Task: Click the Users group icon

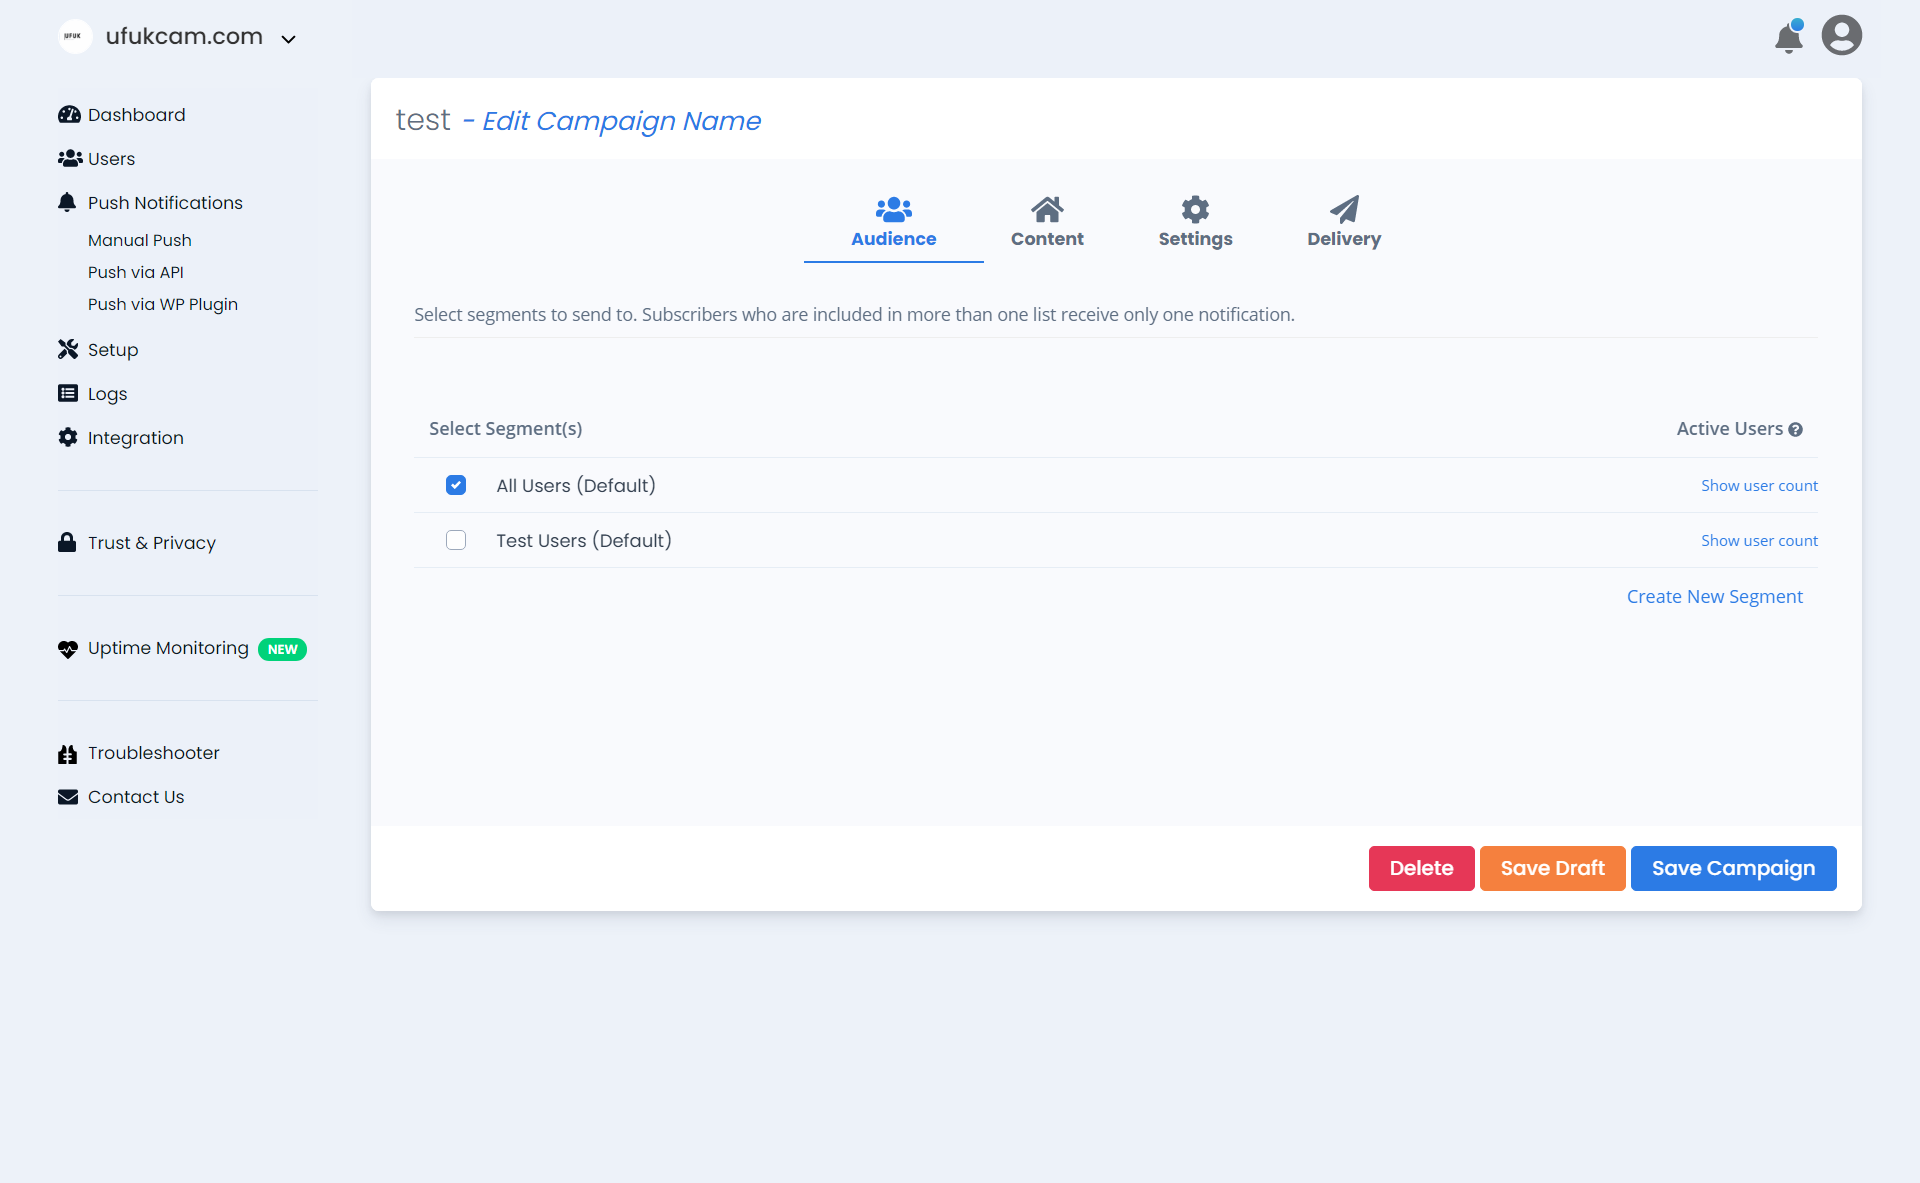Action: point(69,159)
